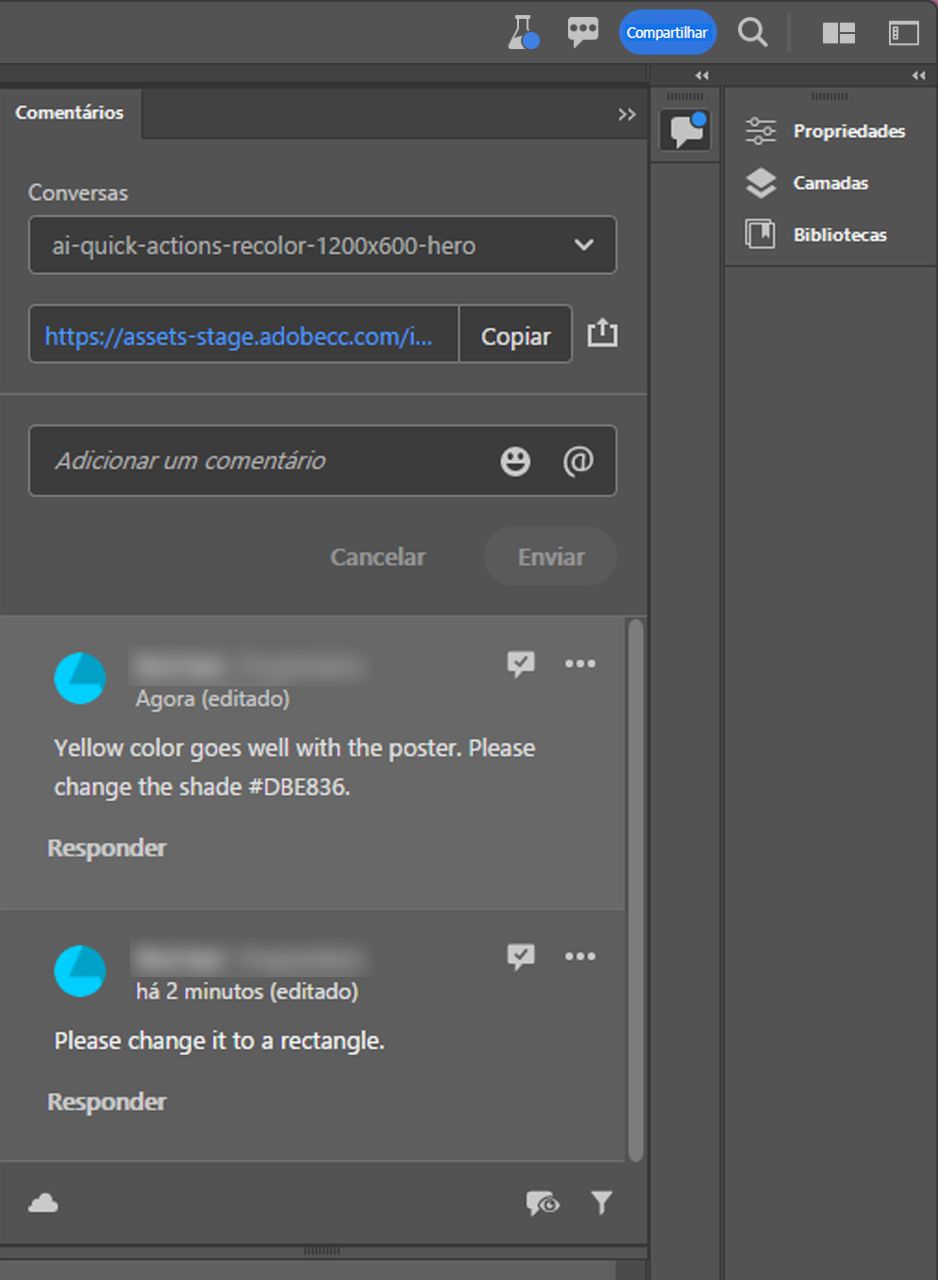This screenshot has height=1280, width=938.
Task: Open the search magnifier icon
Action: point(752,32)
